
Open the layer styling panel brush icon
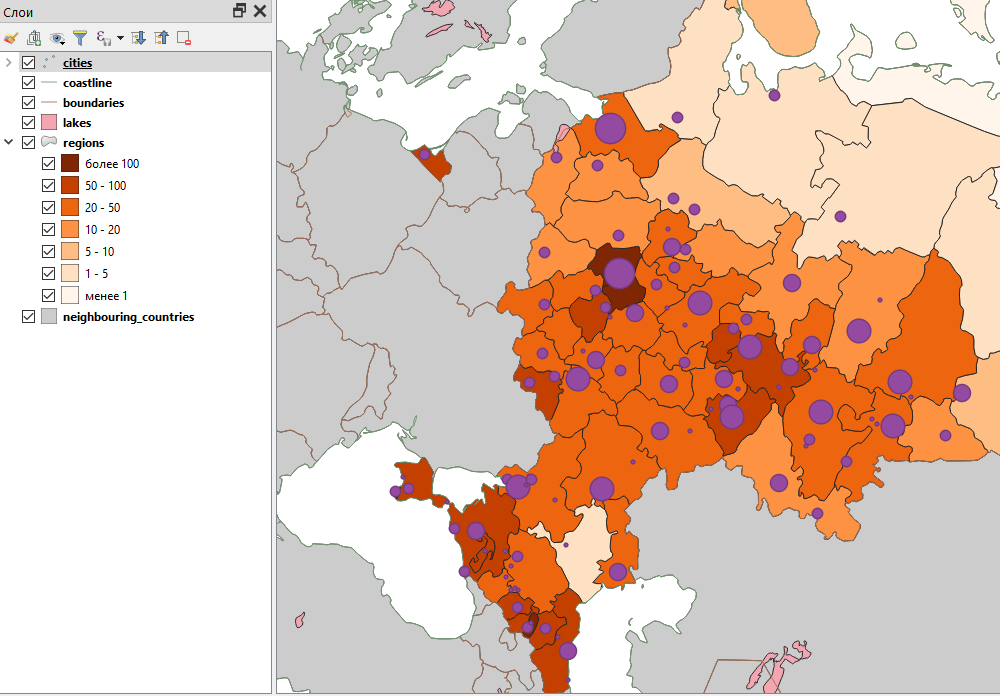coord(11,38)
